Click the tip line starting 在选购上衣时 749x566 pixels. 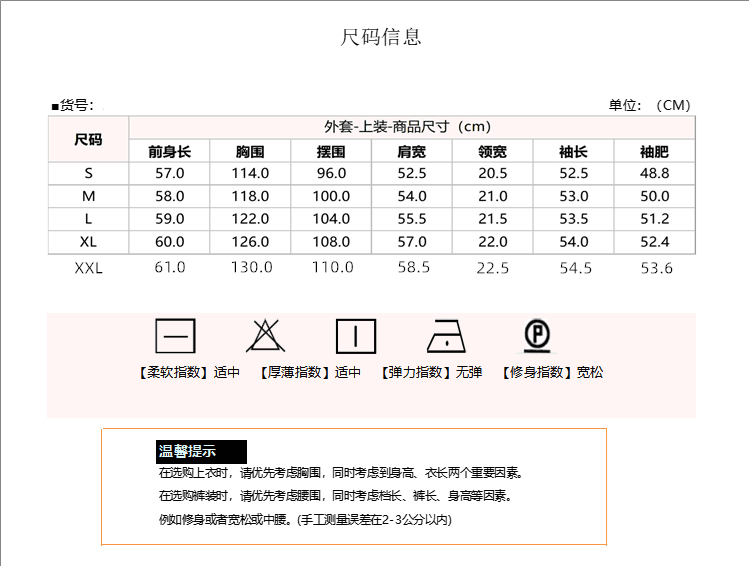(x=341, y=473)
